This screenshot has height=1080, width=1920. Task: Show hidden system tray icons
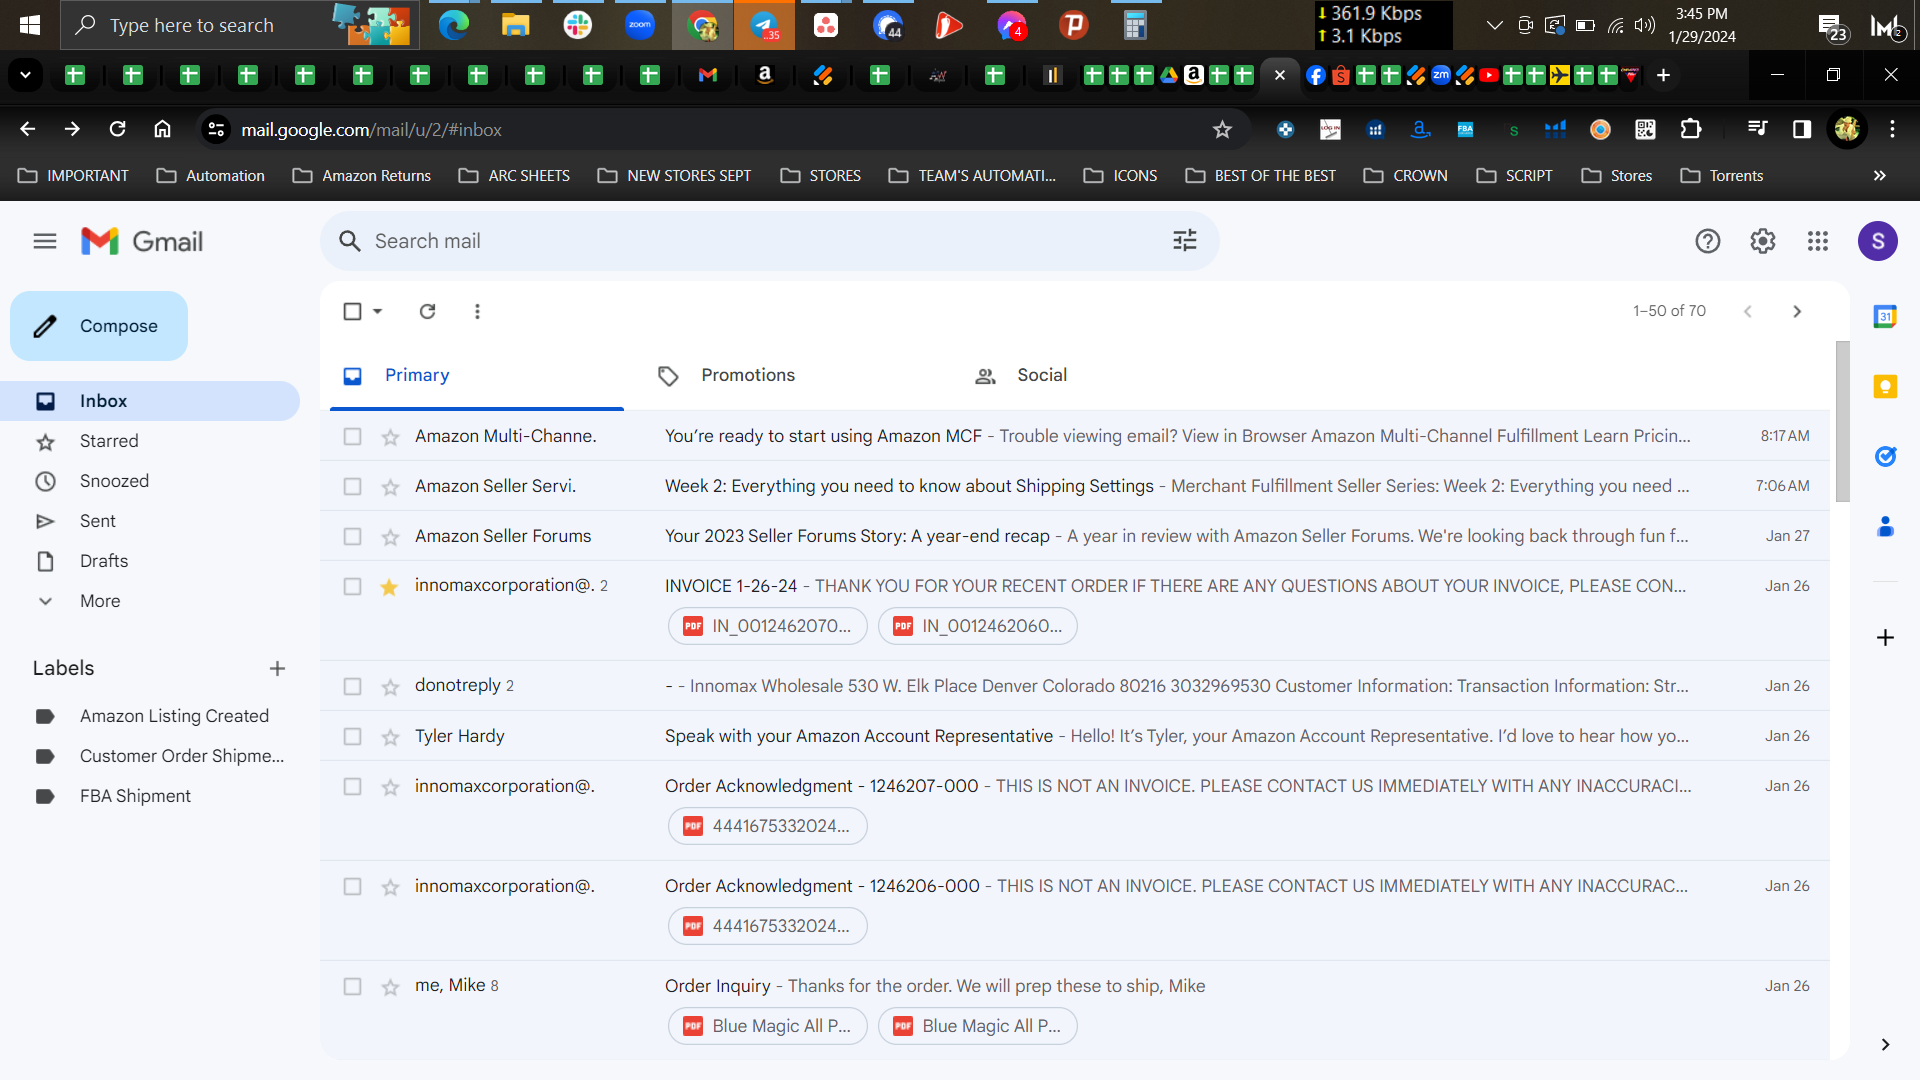pos(1494,25)
